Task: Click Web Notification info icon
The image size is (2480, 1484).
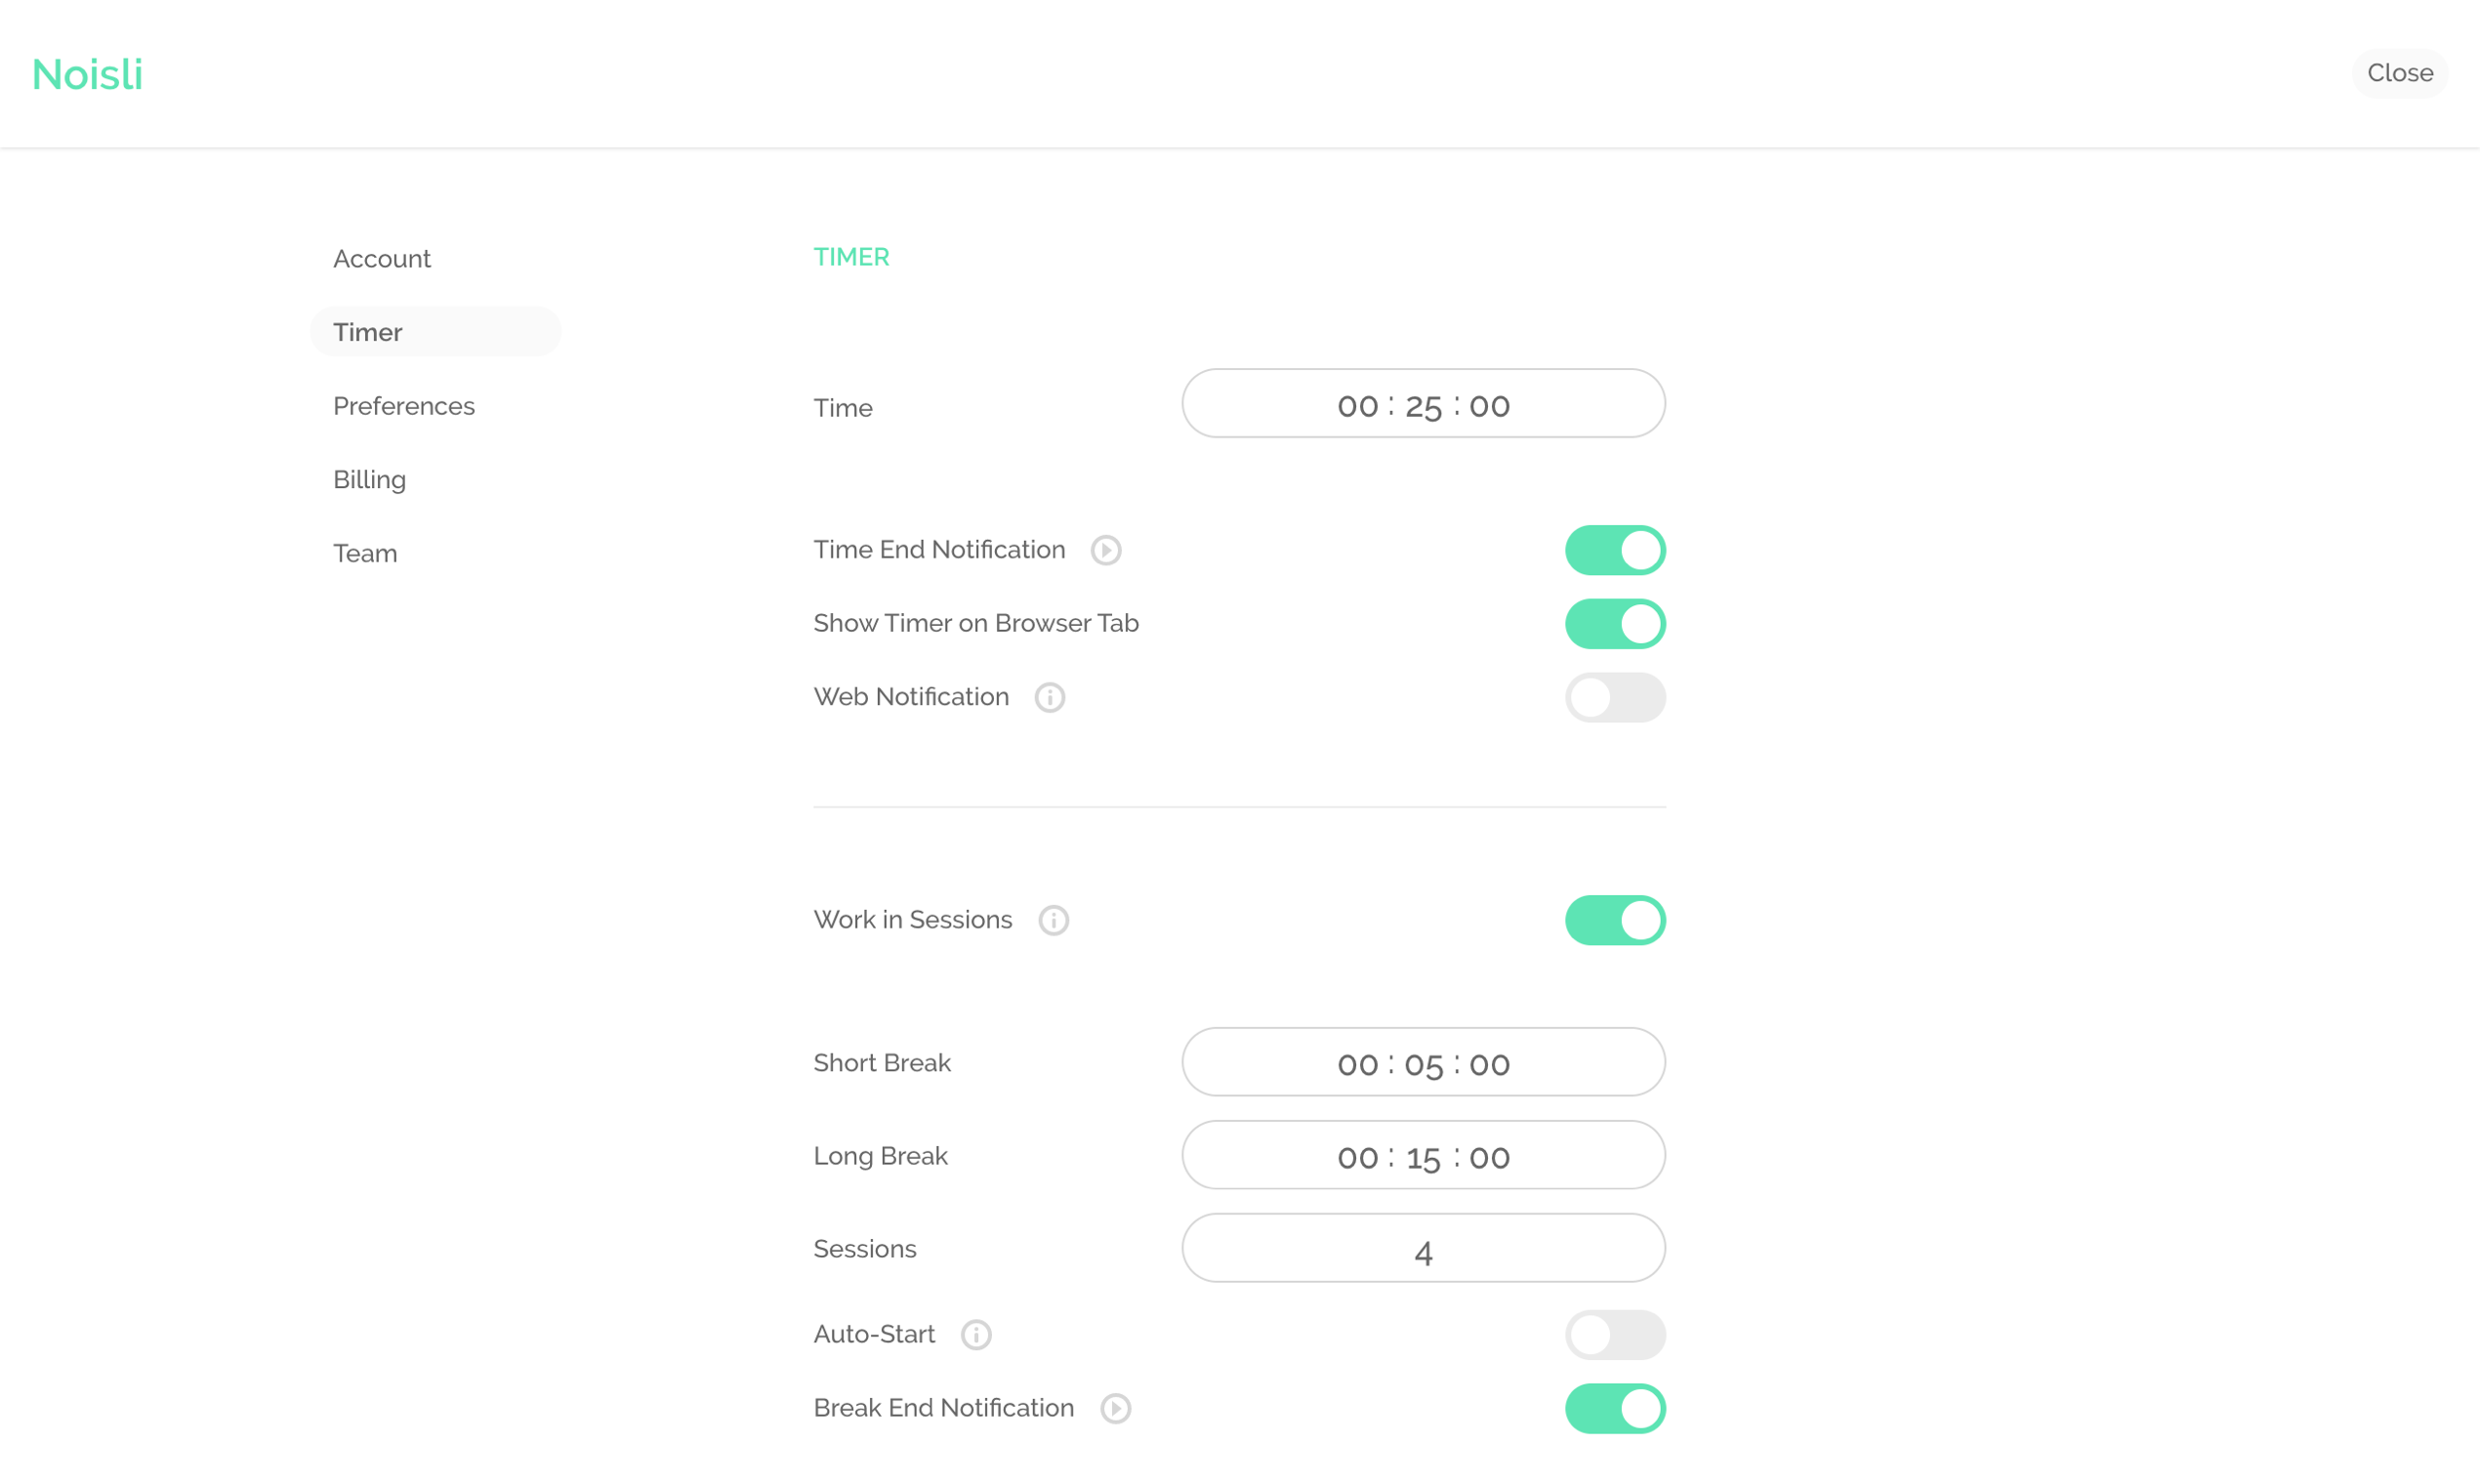Action: pos(1049,697)
